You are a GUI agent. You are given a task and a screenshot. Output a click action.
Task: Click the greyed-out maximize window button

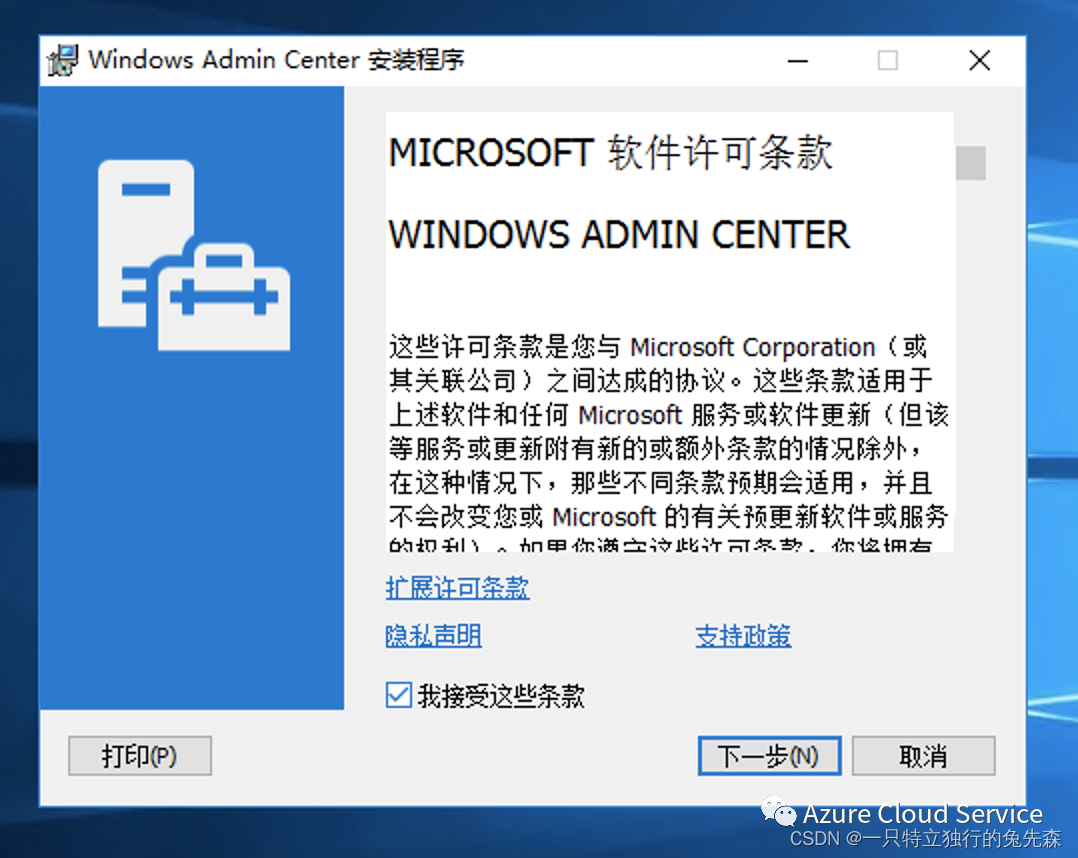click(x=888, y=60)
